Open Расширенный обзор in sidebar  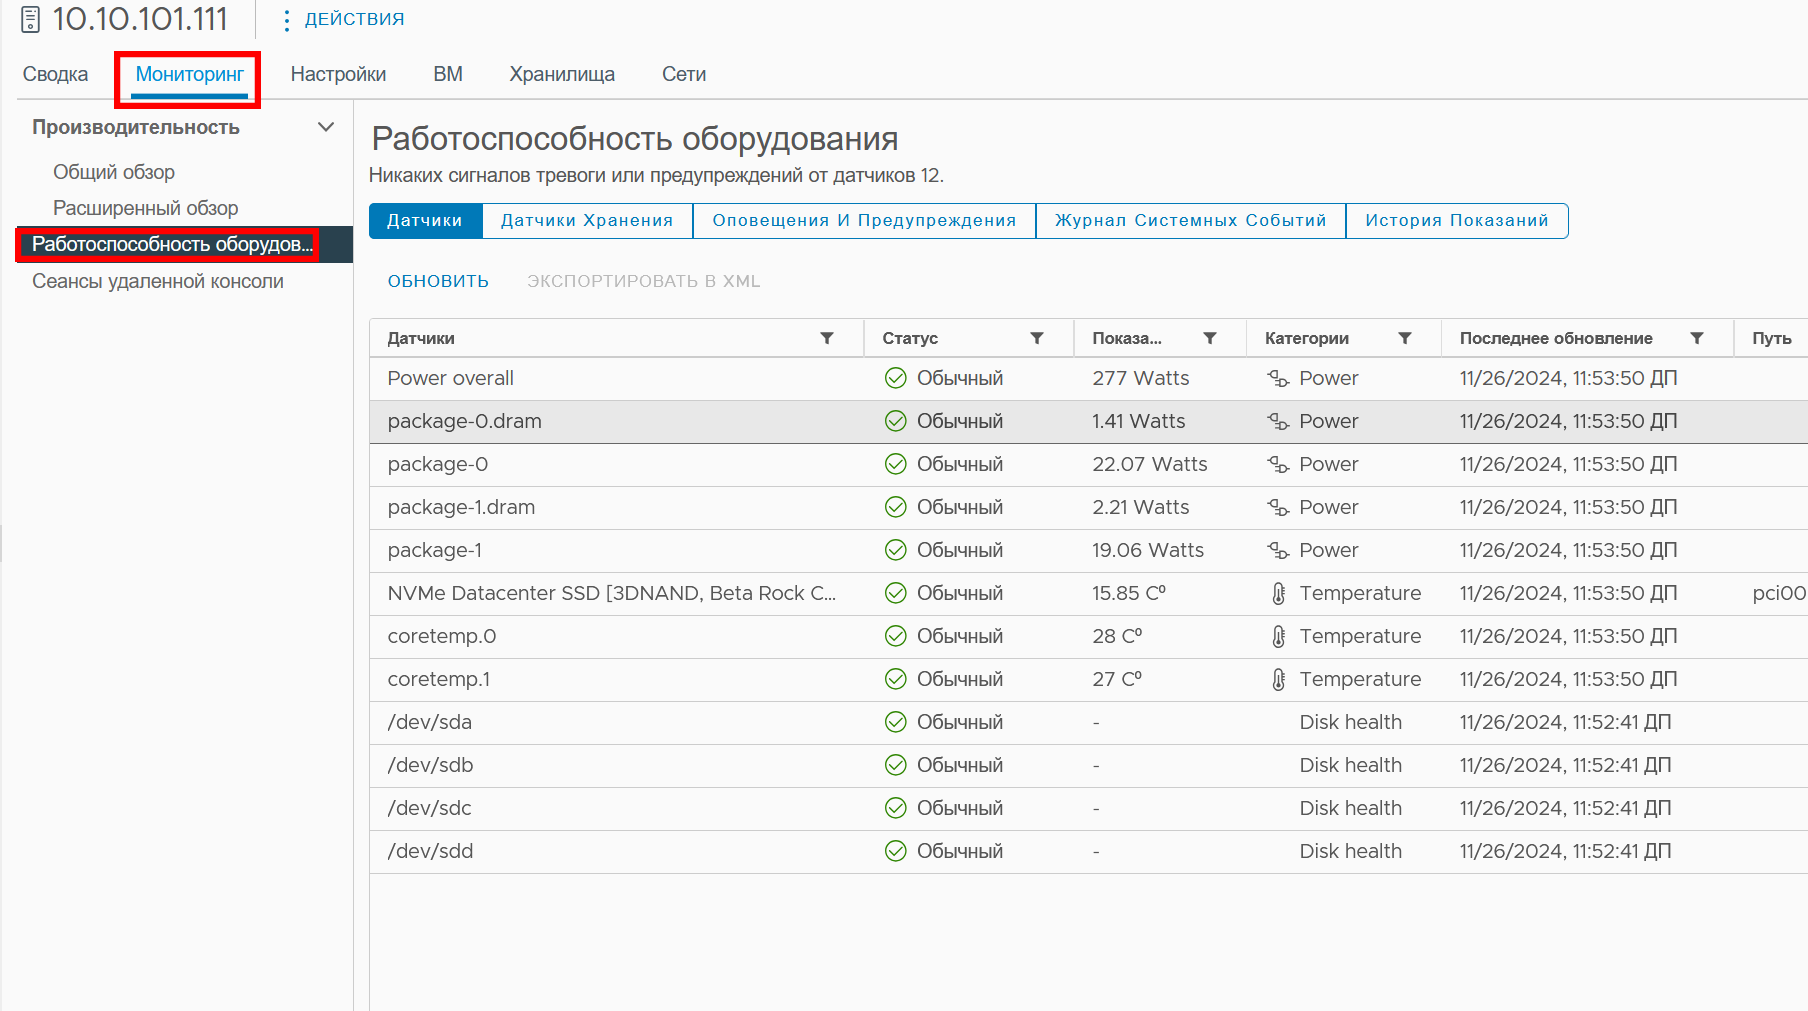pyautogui.click(x=146, y=208)
